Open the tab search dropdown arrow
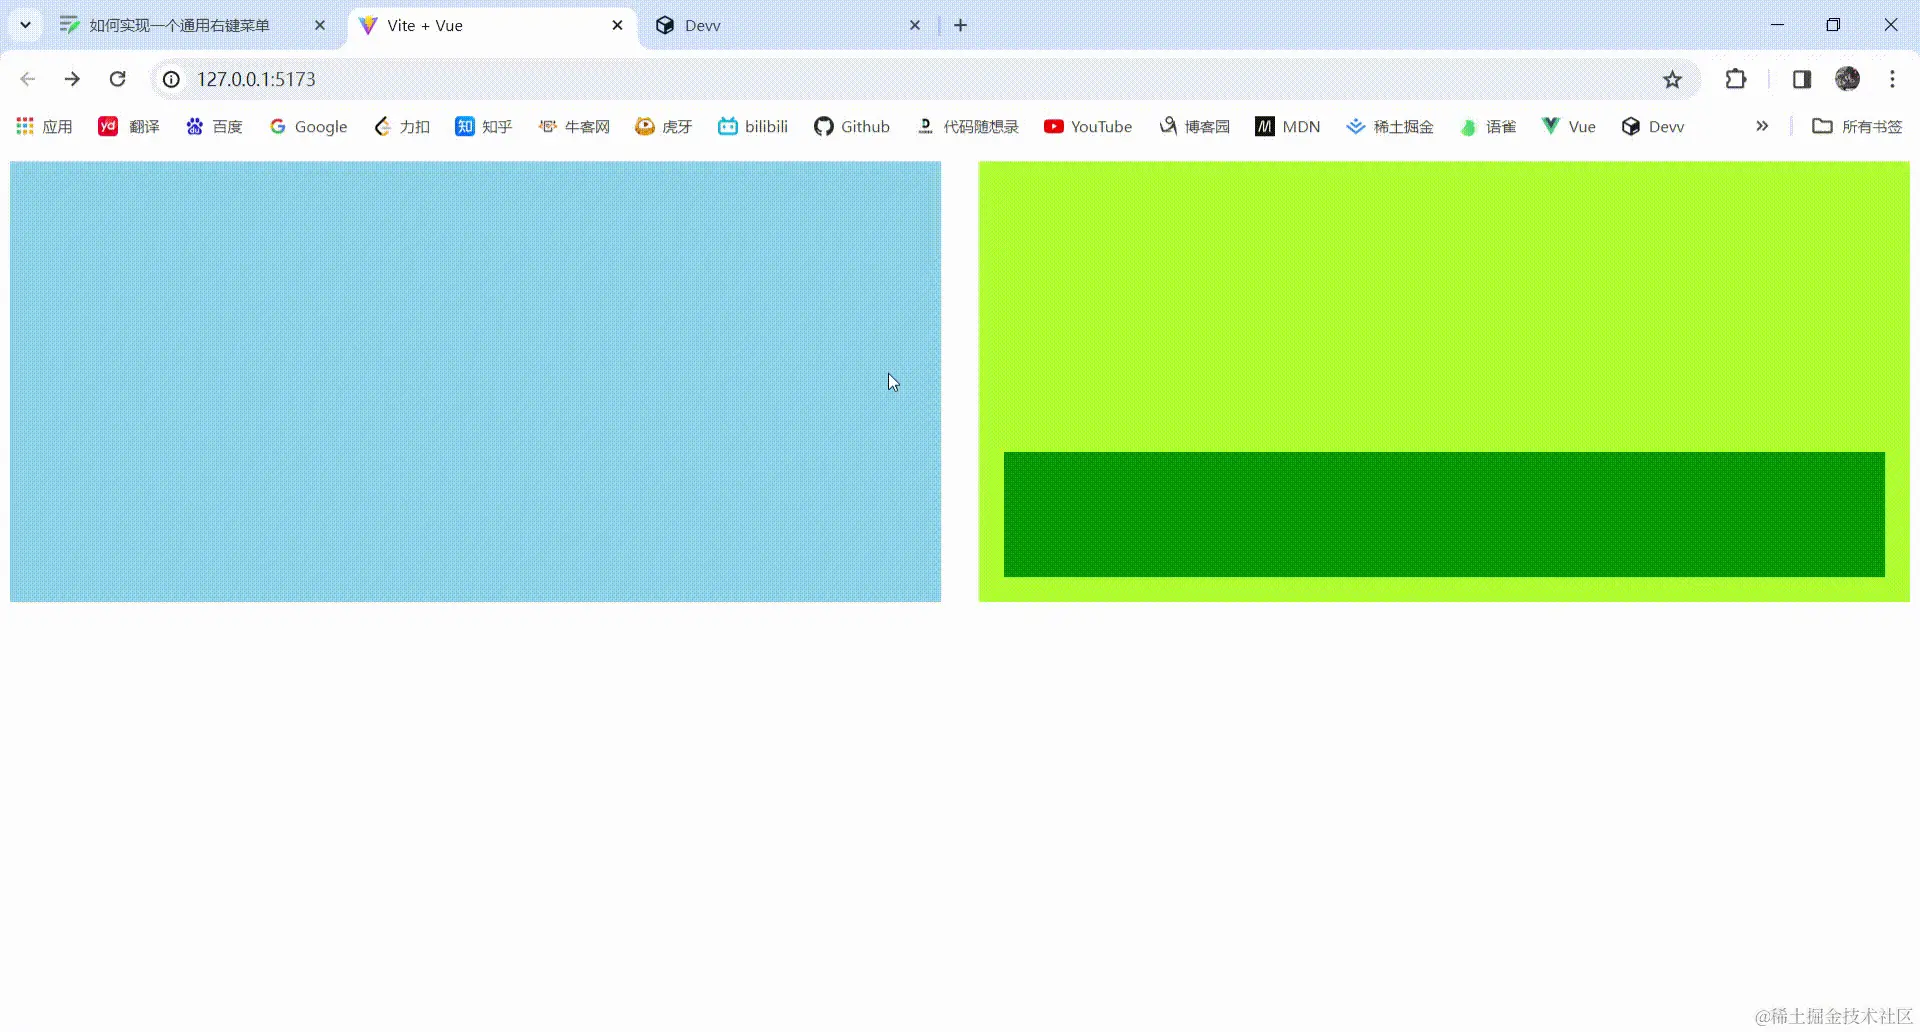This screenshot has width=1920, height=1032. pos(25,25)
